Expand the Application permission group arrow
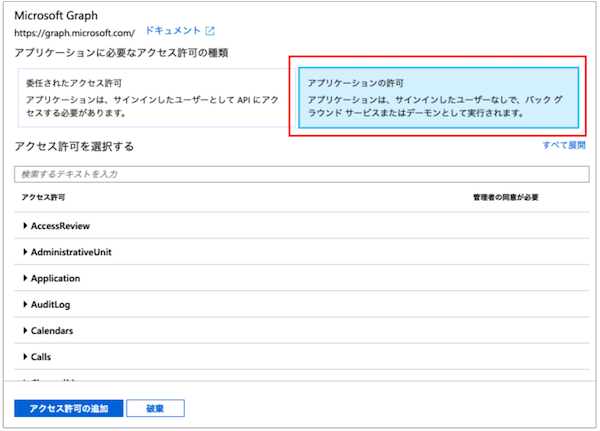The width and height of the screenshot is (600, 431). coord(25,278)
